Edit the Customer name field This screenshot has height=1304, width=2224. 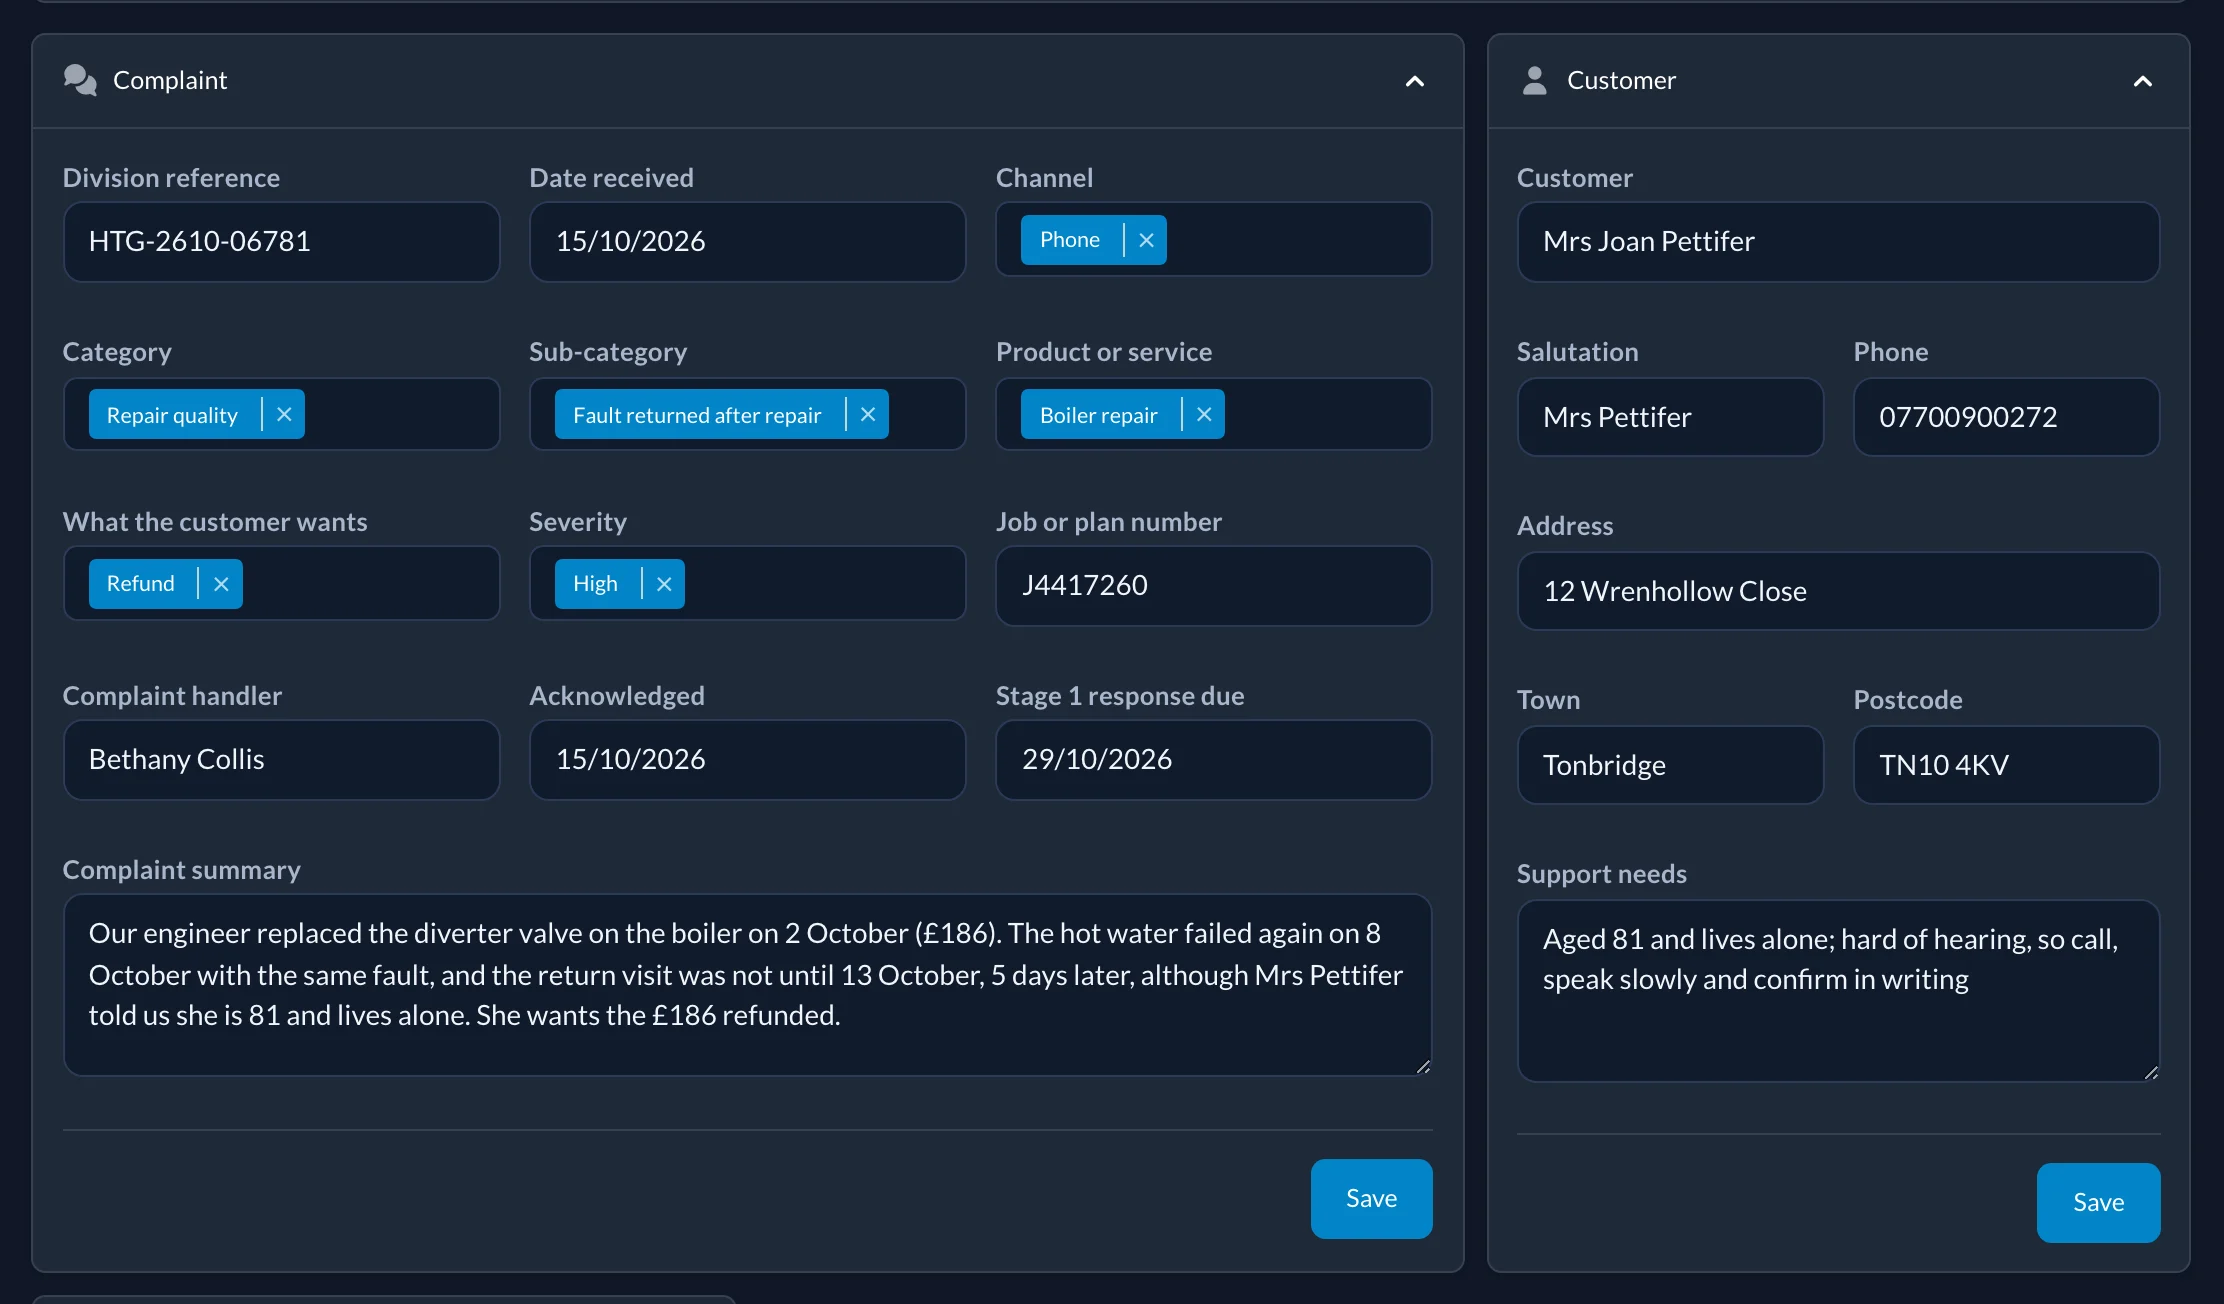1838,242
